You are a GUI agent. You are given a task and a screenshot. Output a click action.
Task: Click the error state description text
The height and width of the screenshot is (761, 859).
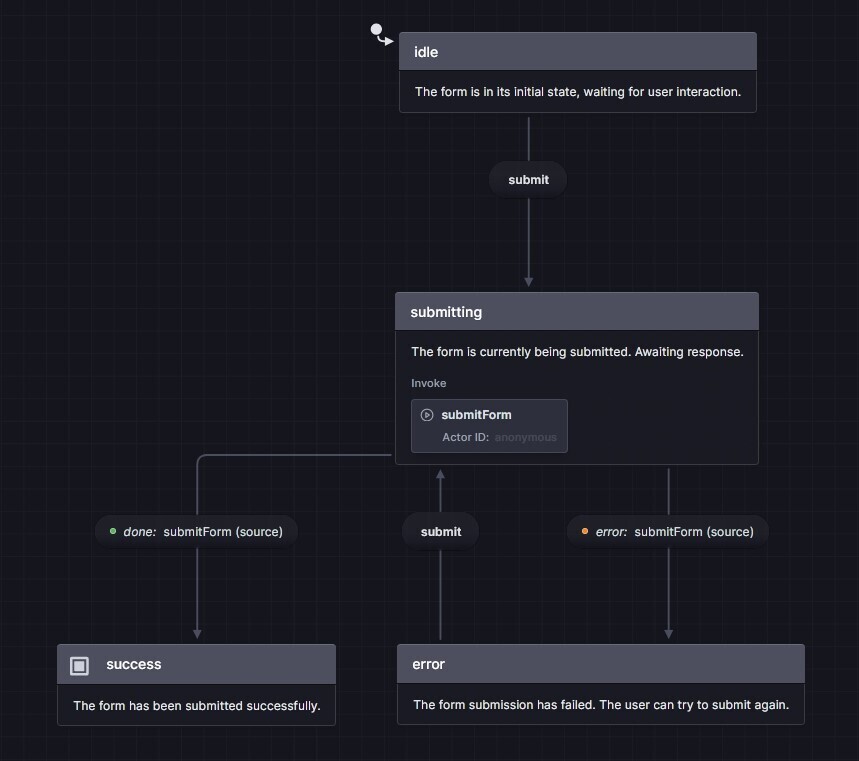coord(600,704)
